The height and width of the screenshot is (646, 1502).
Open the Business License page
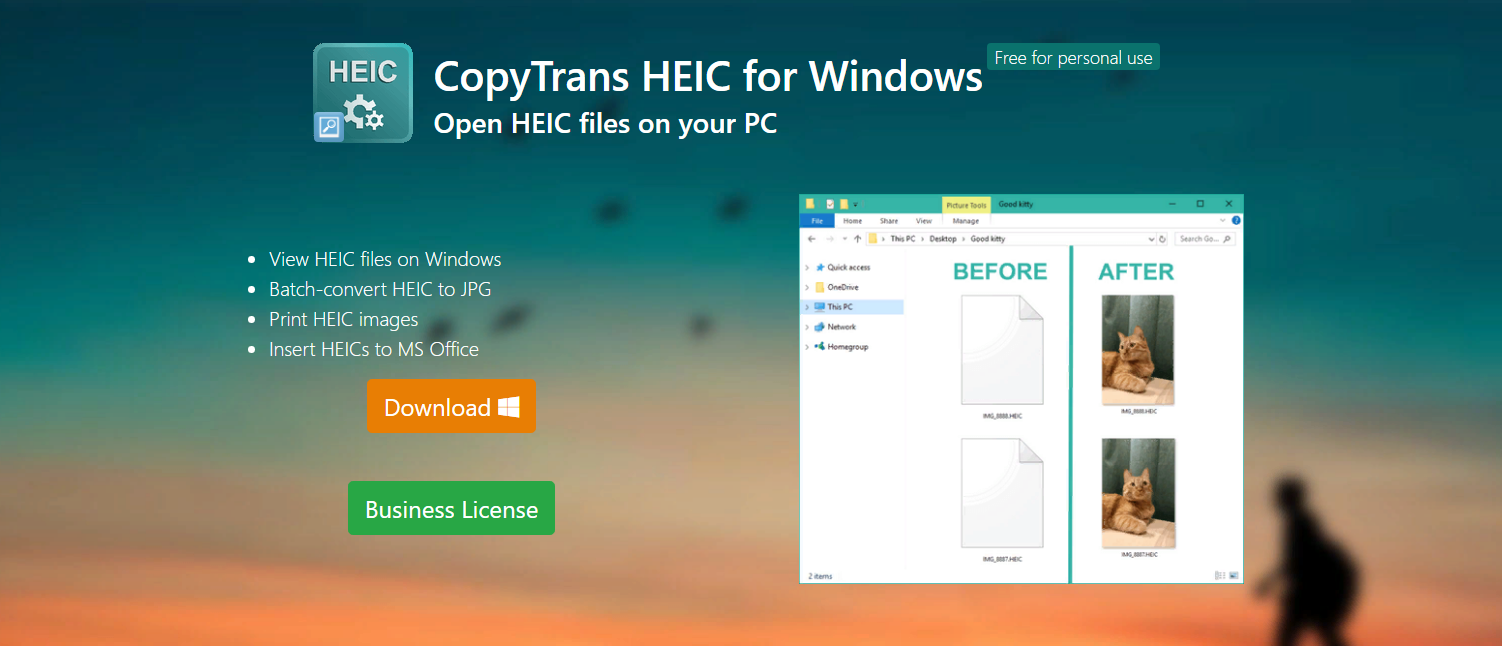[x=451, y=509]
